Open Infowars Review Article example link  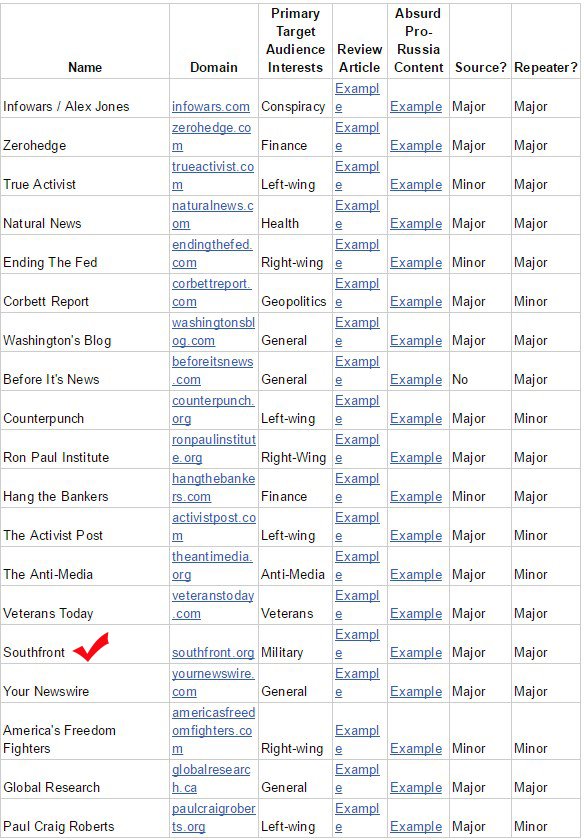(x=357, y=98)
